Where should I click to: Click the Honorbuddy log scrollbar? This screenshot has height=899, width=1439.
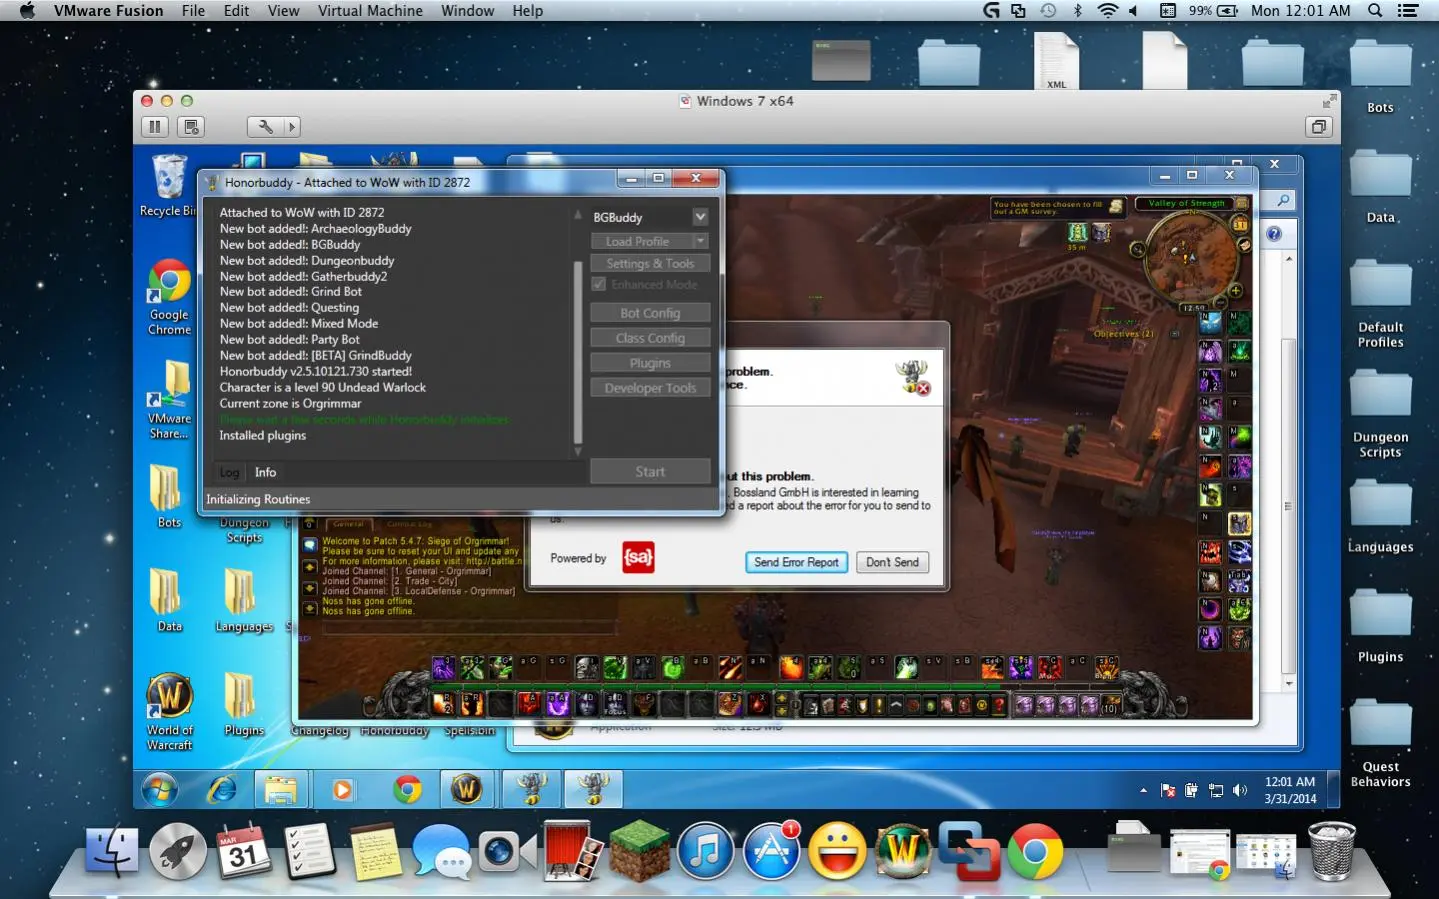(578, 352)
